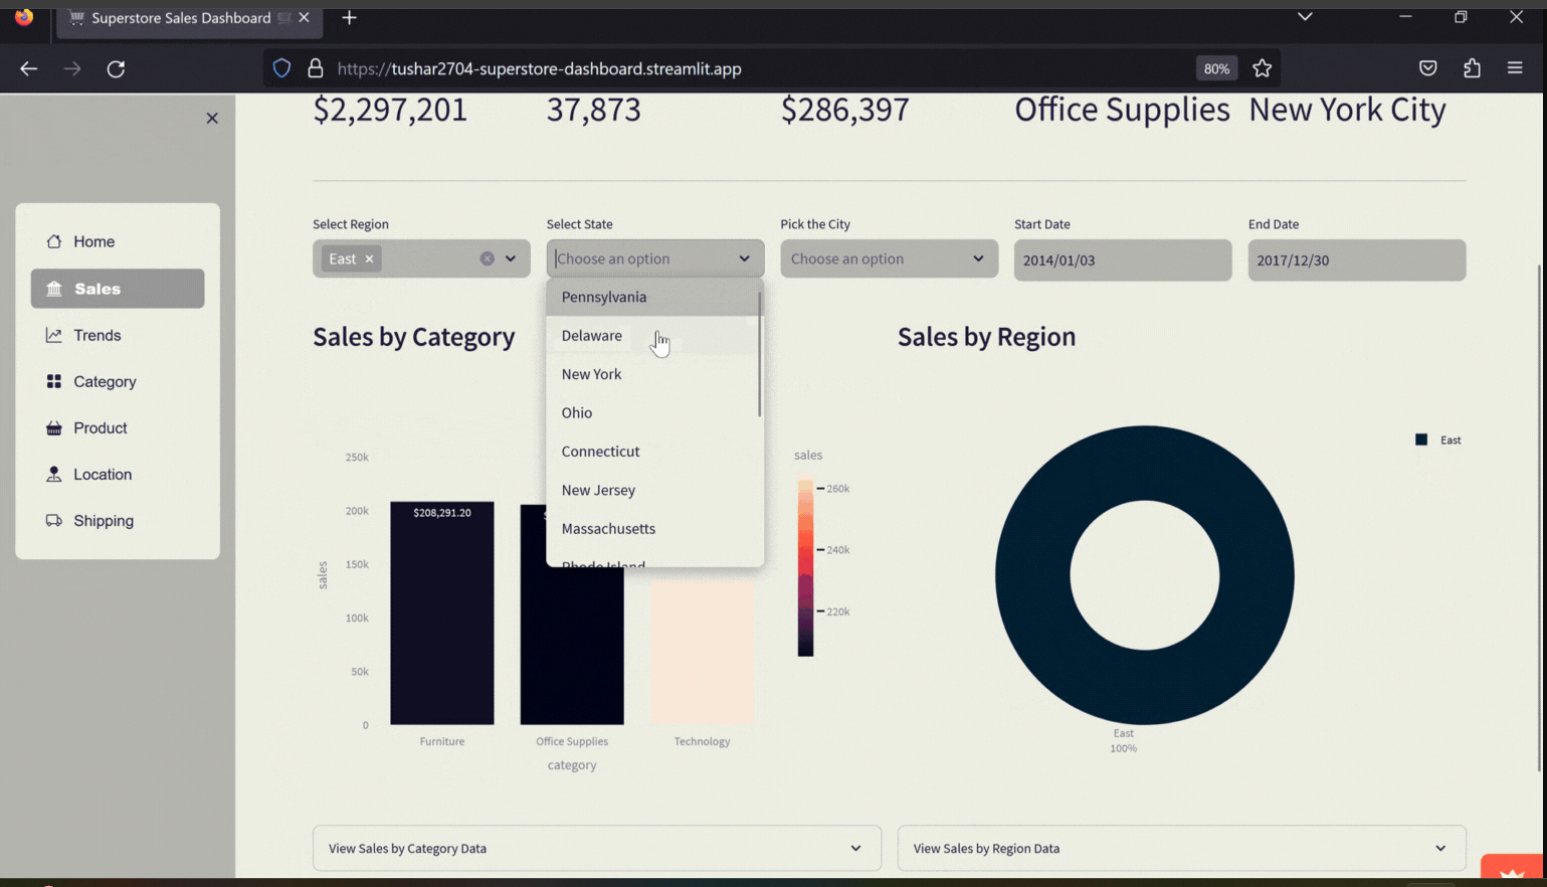
Task: Open the Pick the City dropdown
Action: pyautogui.click(x=889, y=259)
